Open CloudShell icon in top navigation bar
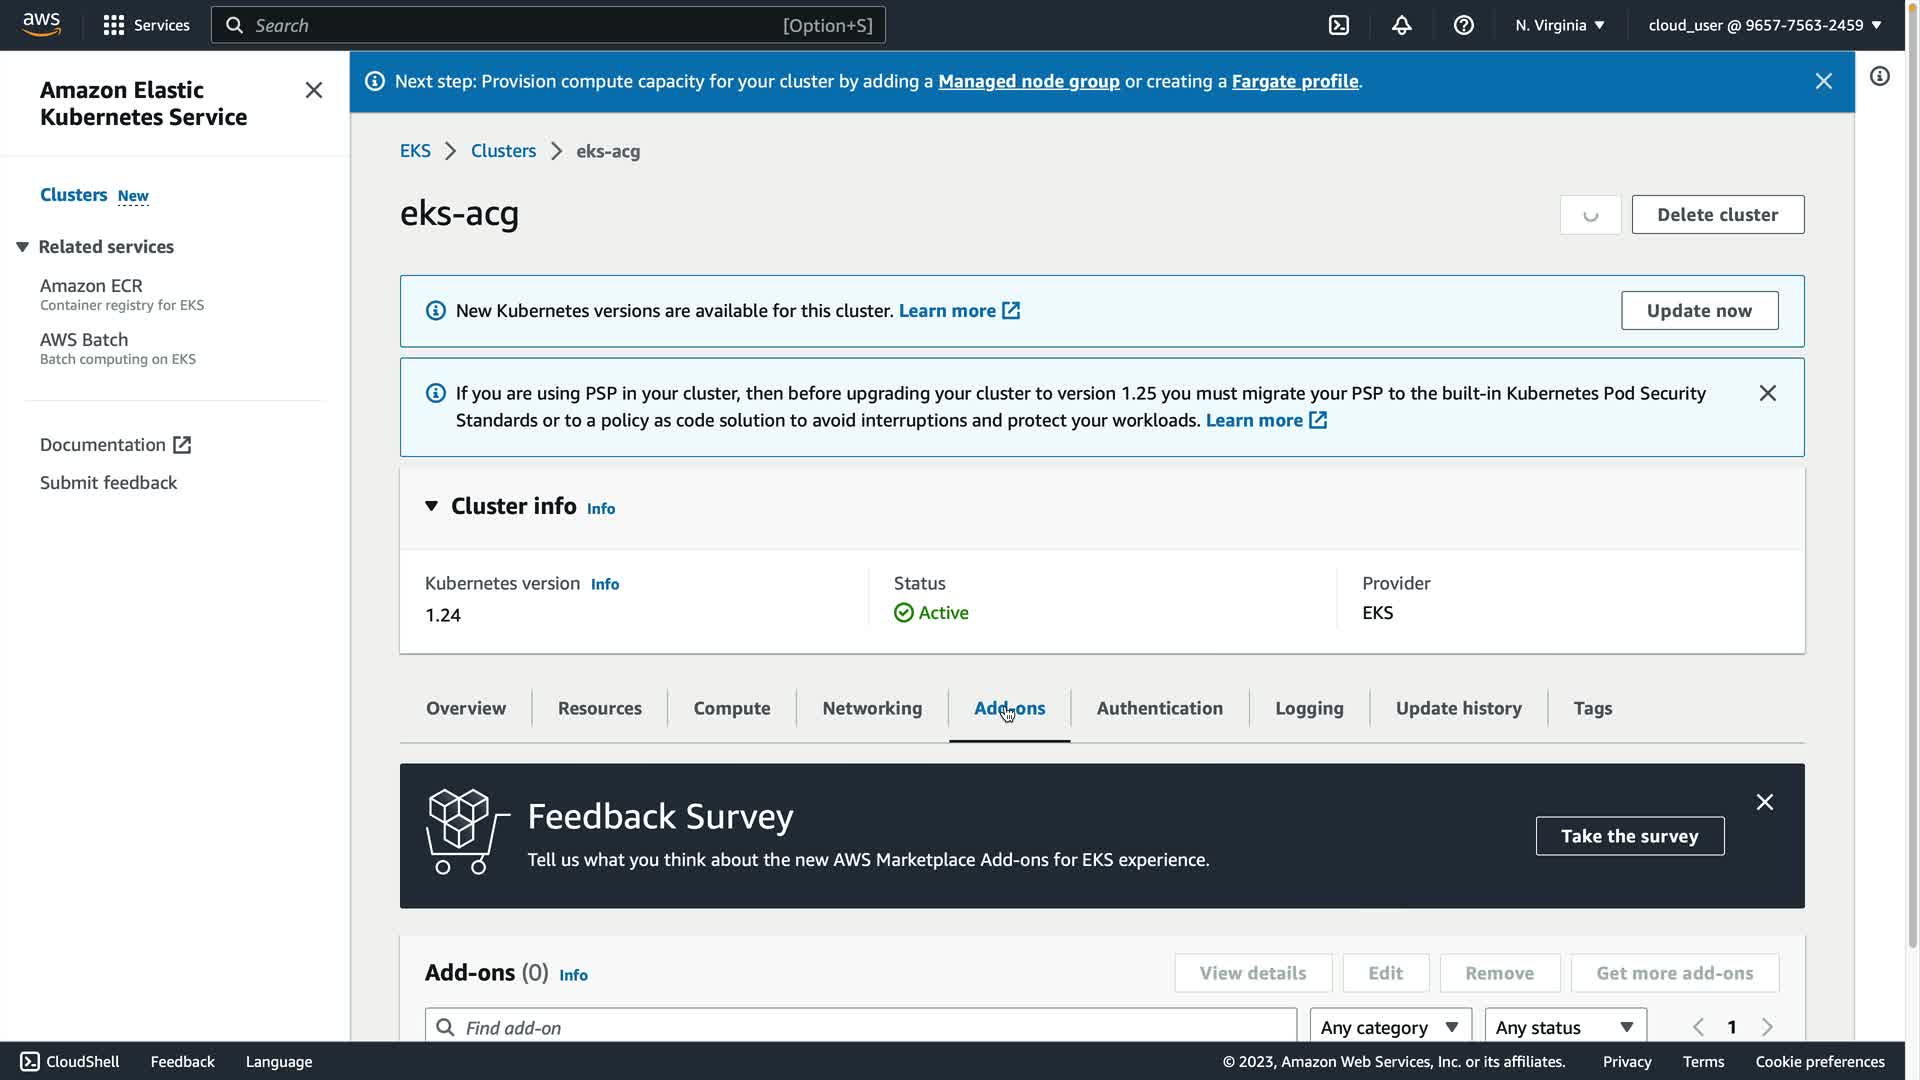This screenshot has width=1920, height=1080. click(1339, 25)
